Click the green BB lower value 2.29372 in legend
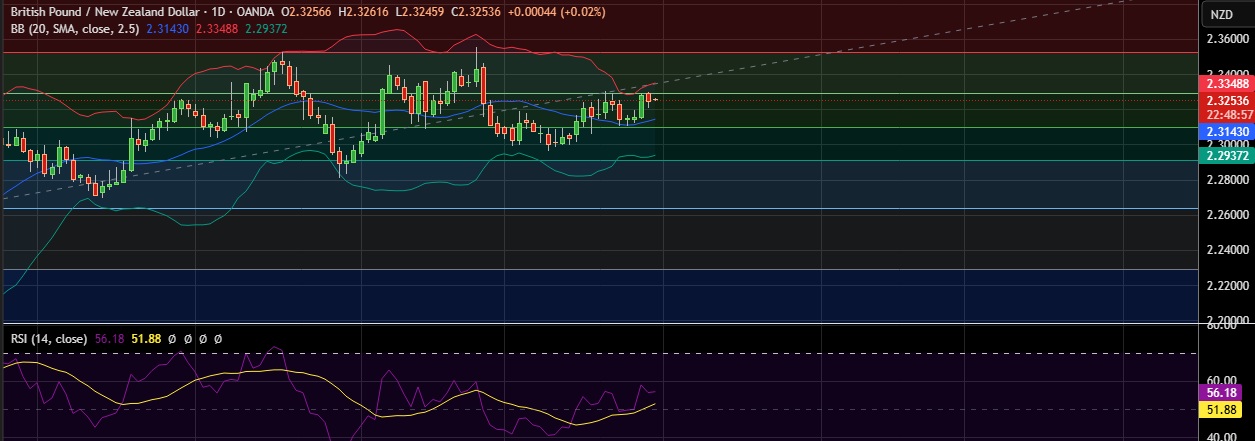 coord(270,27)
